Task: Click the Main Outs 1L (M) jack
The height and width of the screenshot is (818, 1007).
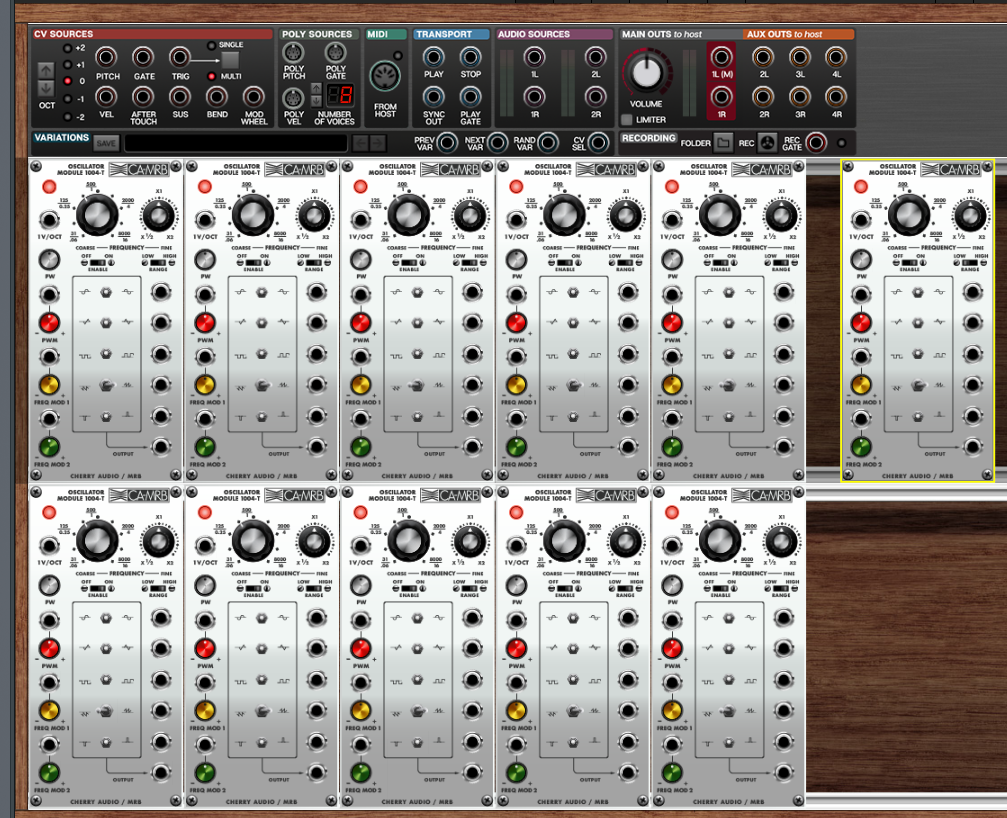Action: coord(721,58)
